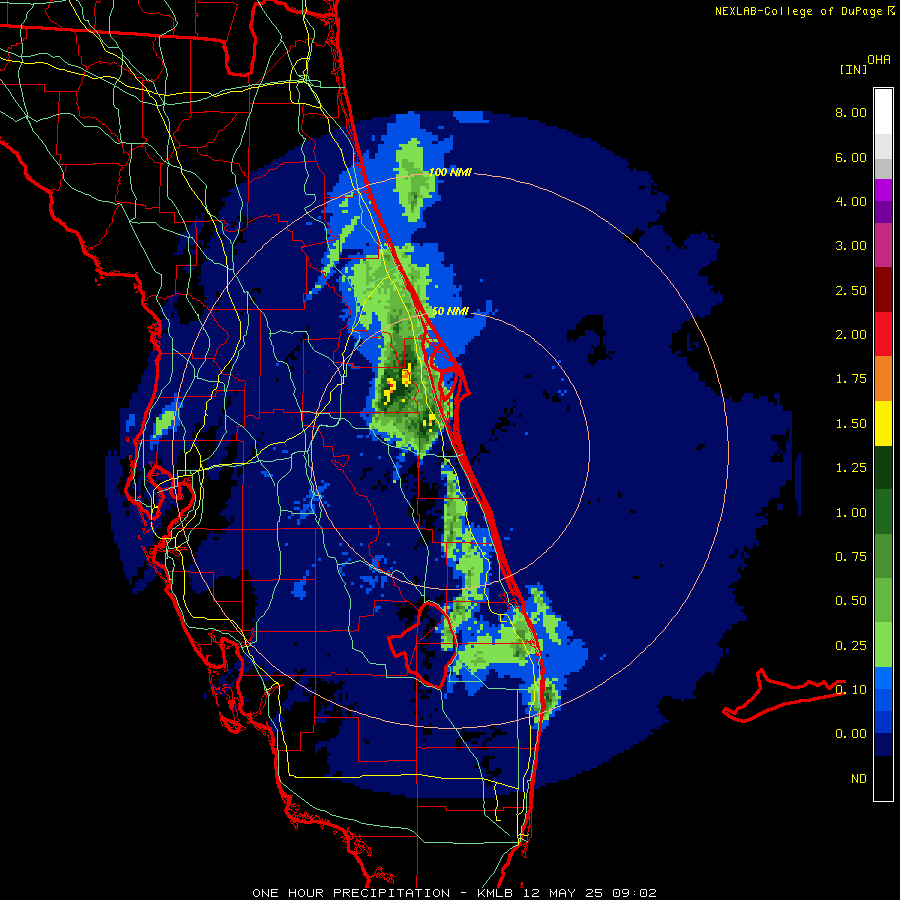Click the OHA product label
The image size is (900, 900).
tap(879, 59)
